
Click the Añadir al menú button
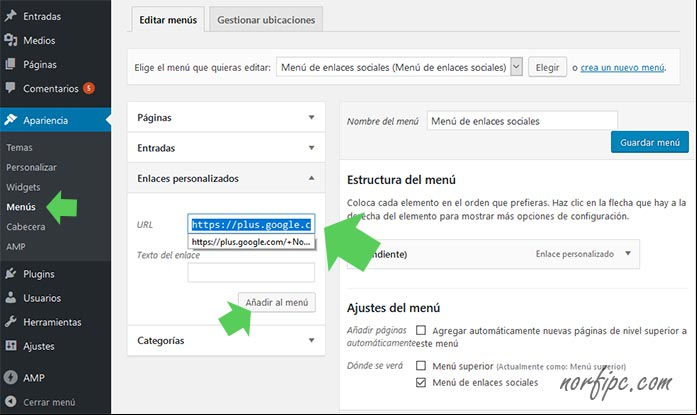276,302
